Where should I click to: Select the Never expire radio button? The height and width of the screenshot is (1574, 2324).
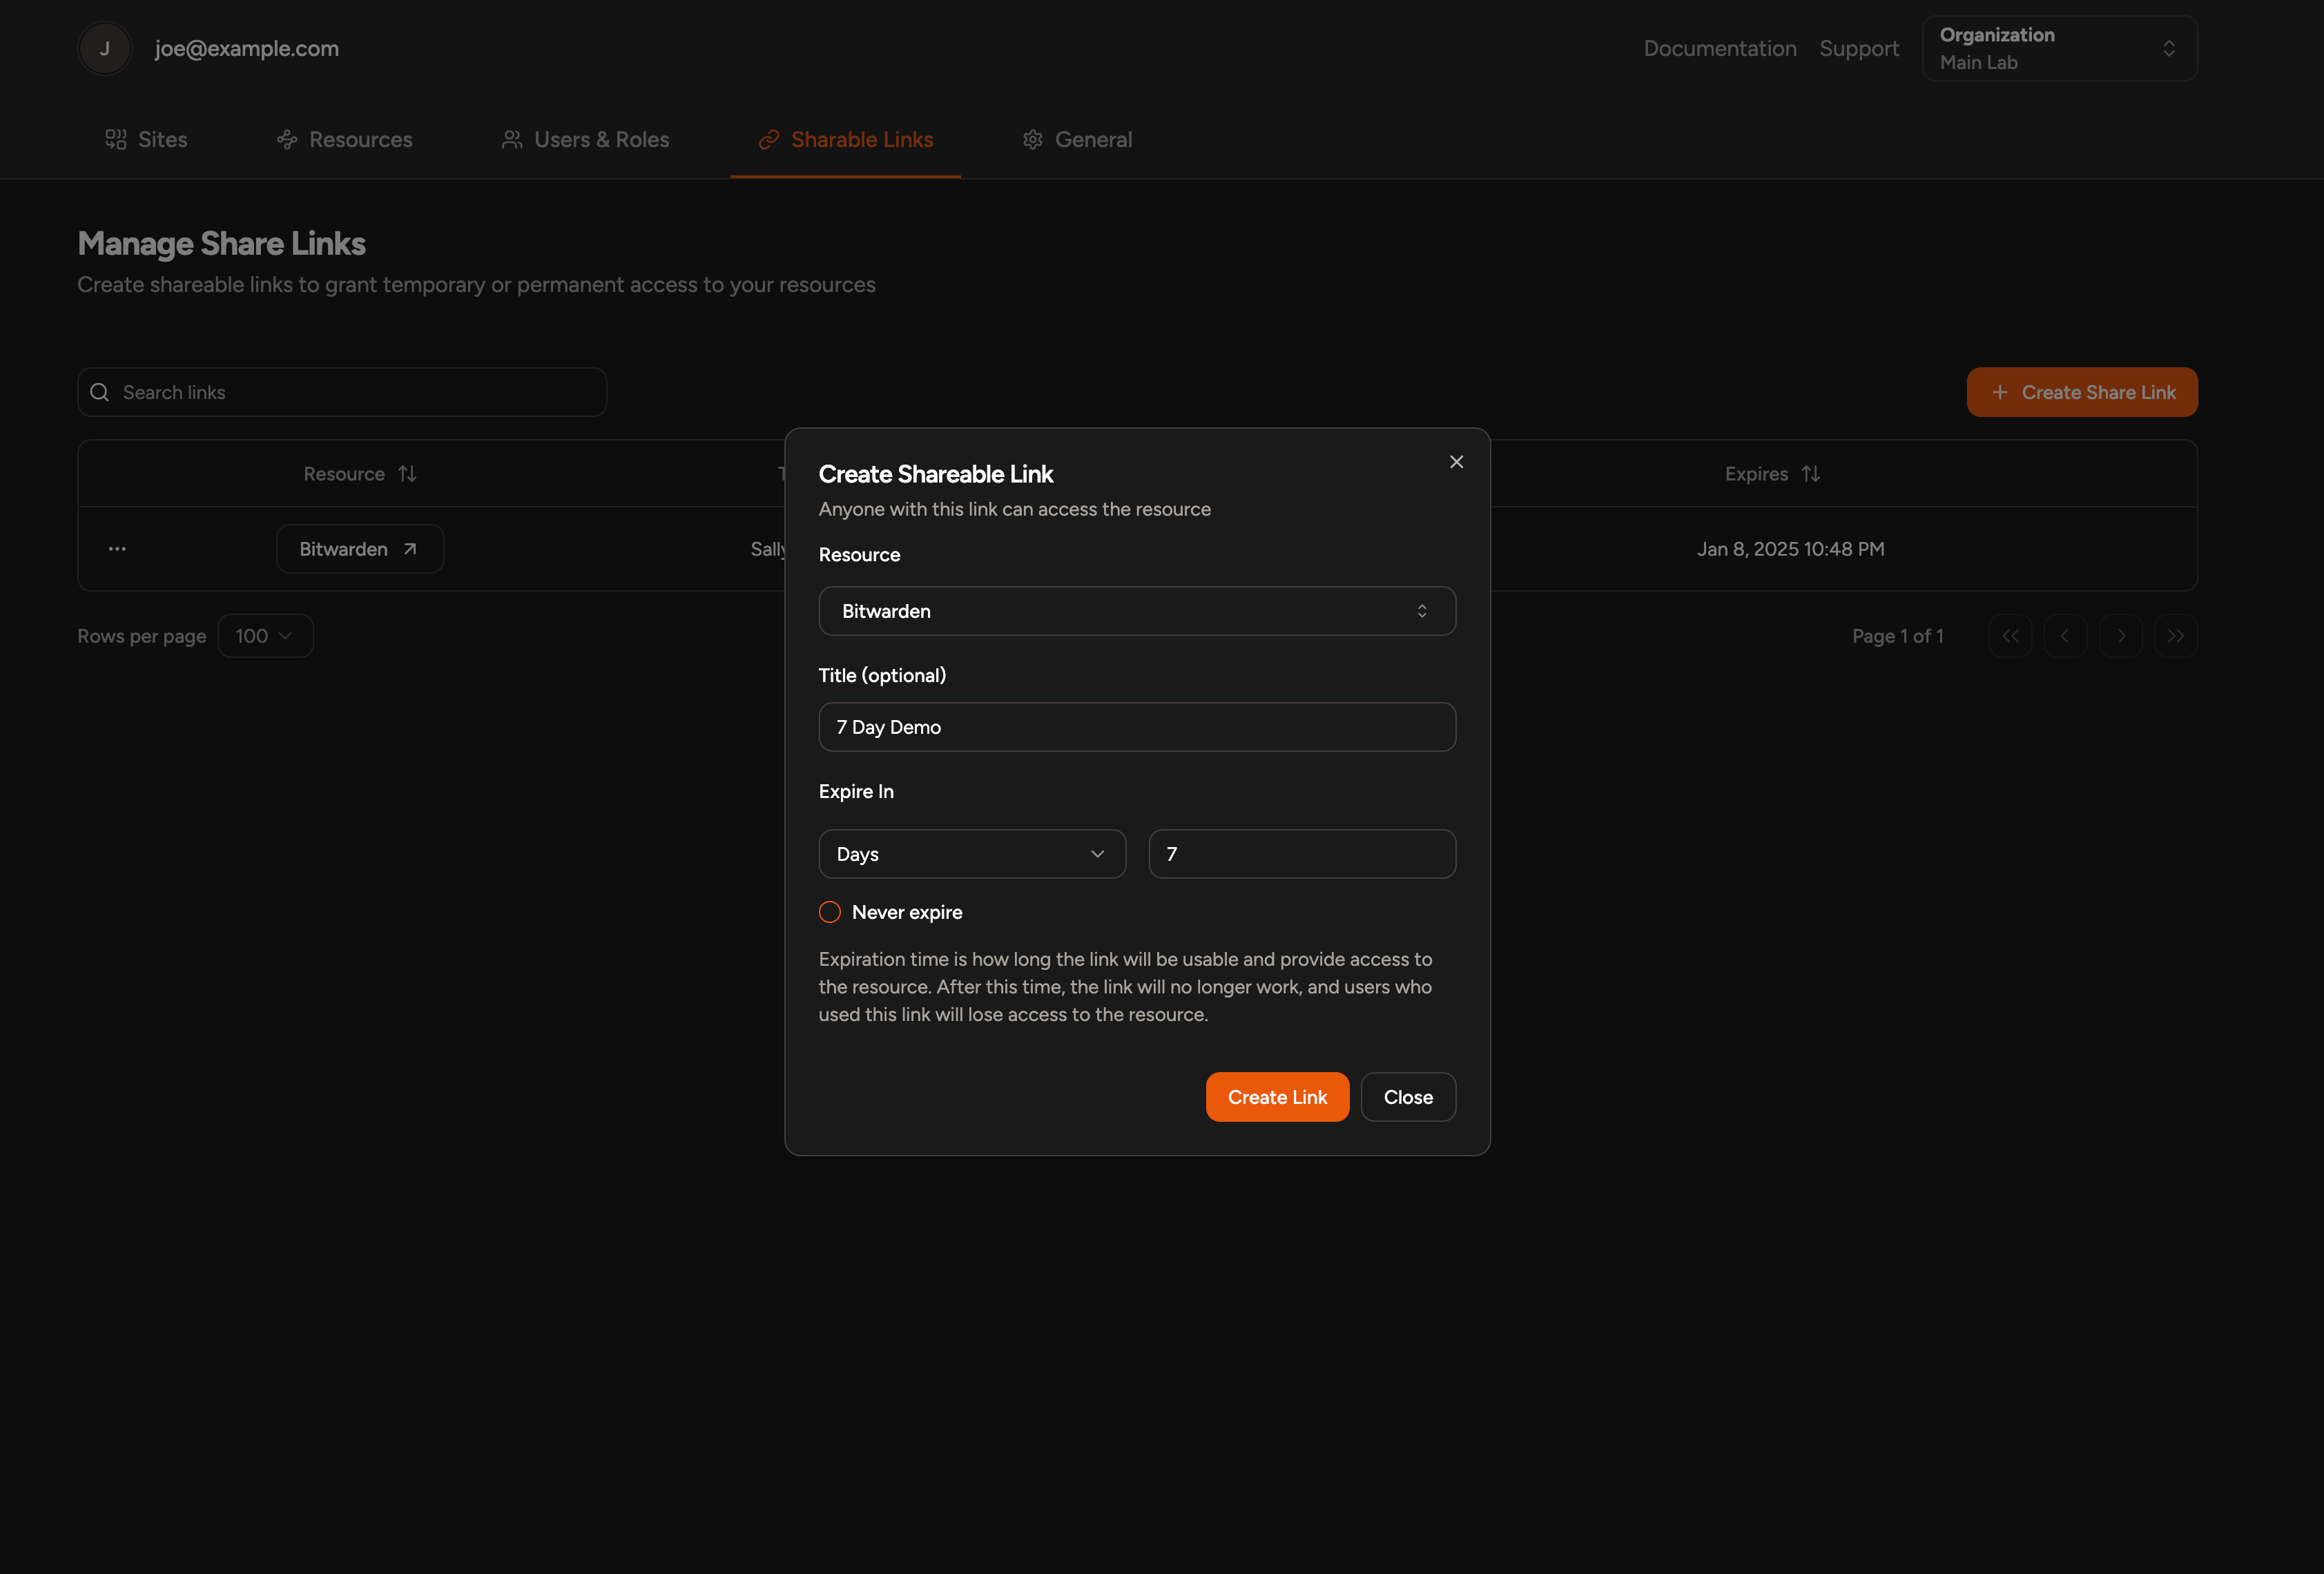click(829, 911)
